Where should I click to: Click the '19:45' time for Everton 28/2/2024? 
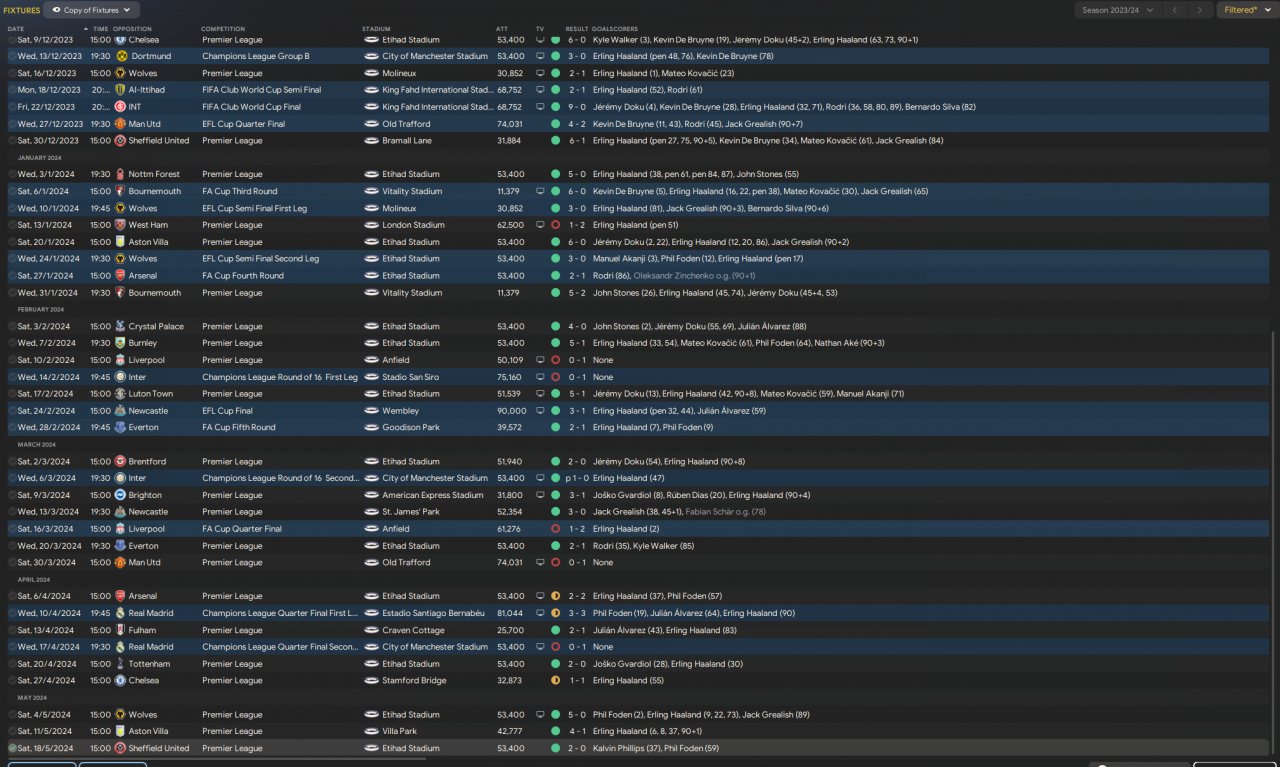tap(100, 428)
